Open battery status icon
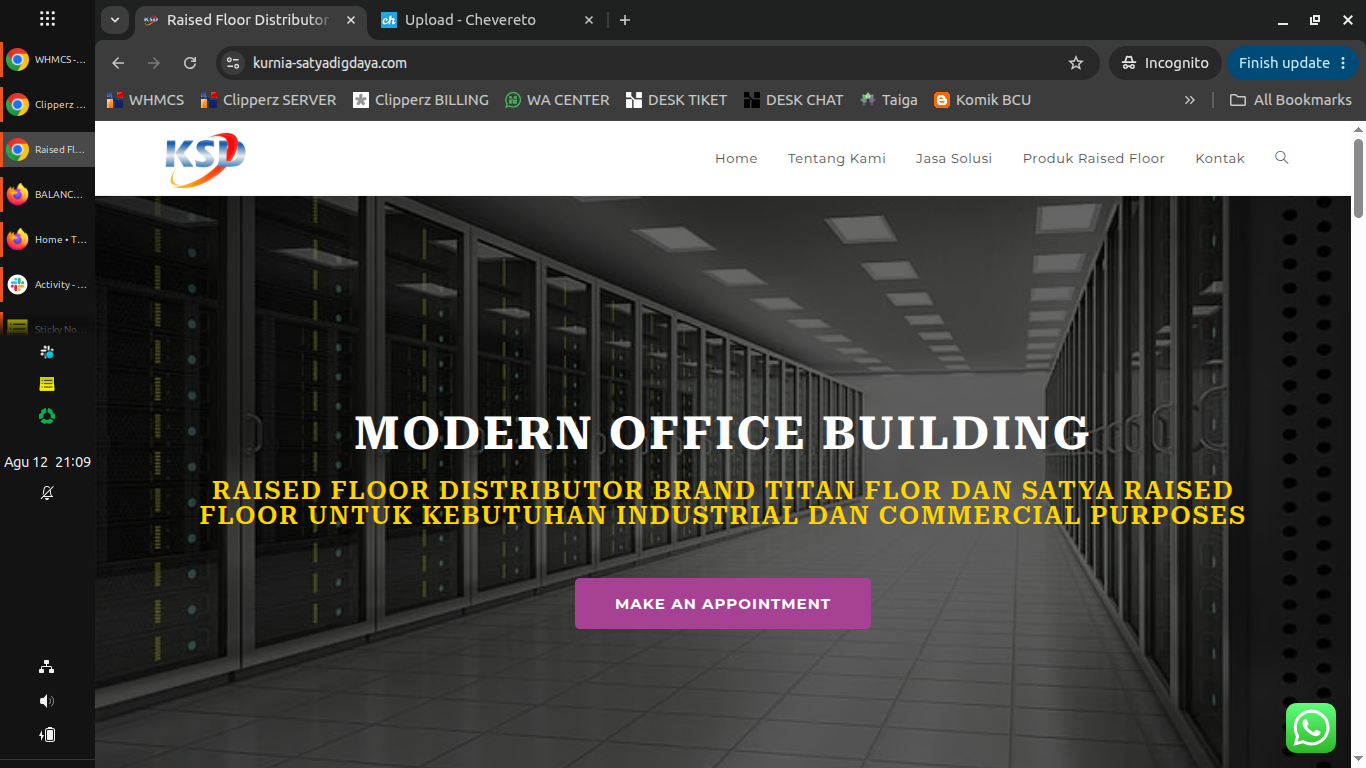This screenshot has height=768, width=1366. tap(47, 735)
